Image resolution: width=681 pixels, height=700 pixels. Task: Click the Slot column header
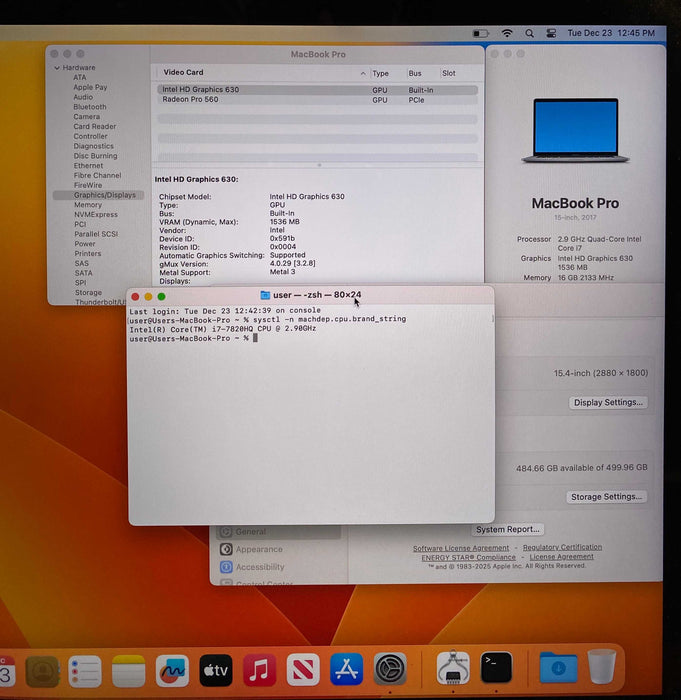pos(449,73)
